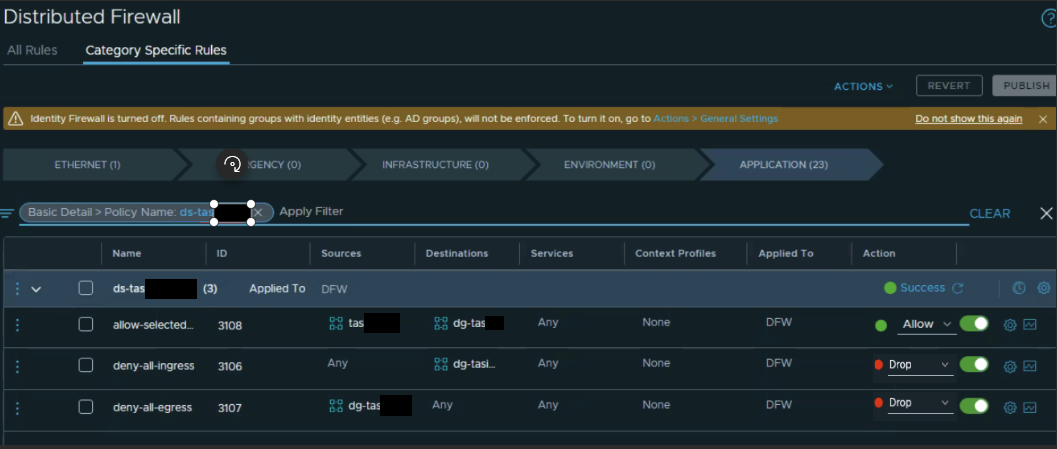Open the Allow action dropdown
1057x449 pixels.
927,324
